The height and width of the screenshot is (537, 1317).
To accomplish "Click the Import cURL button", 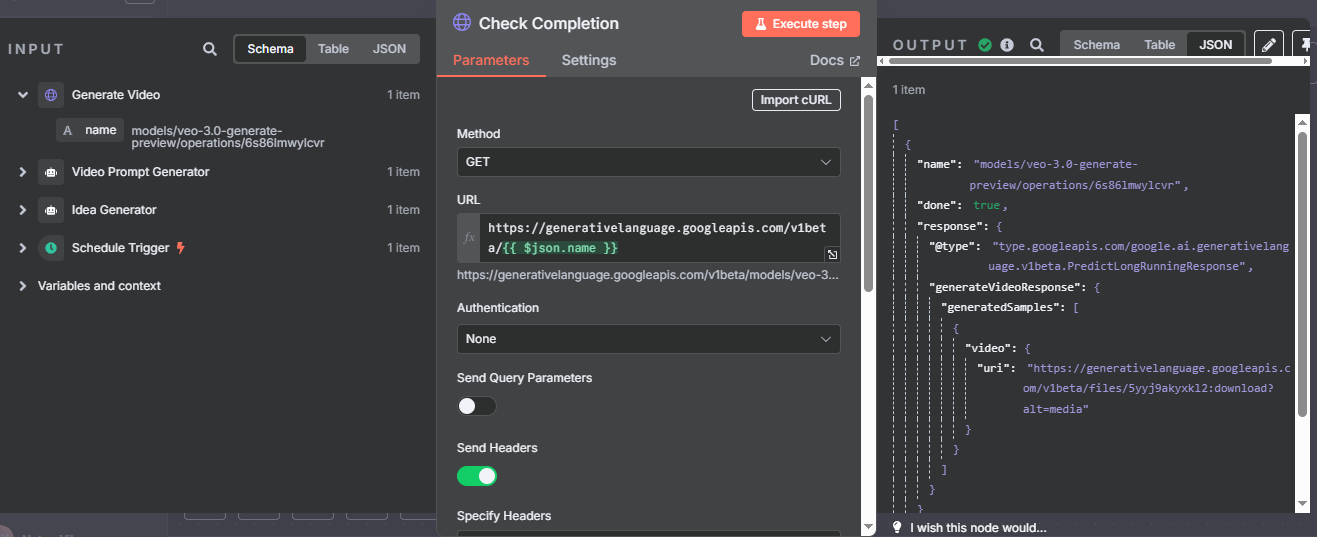I will [796, 100].
